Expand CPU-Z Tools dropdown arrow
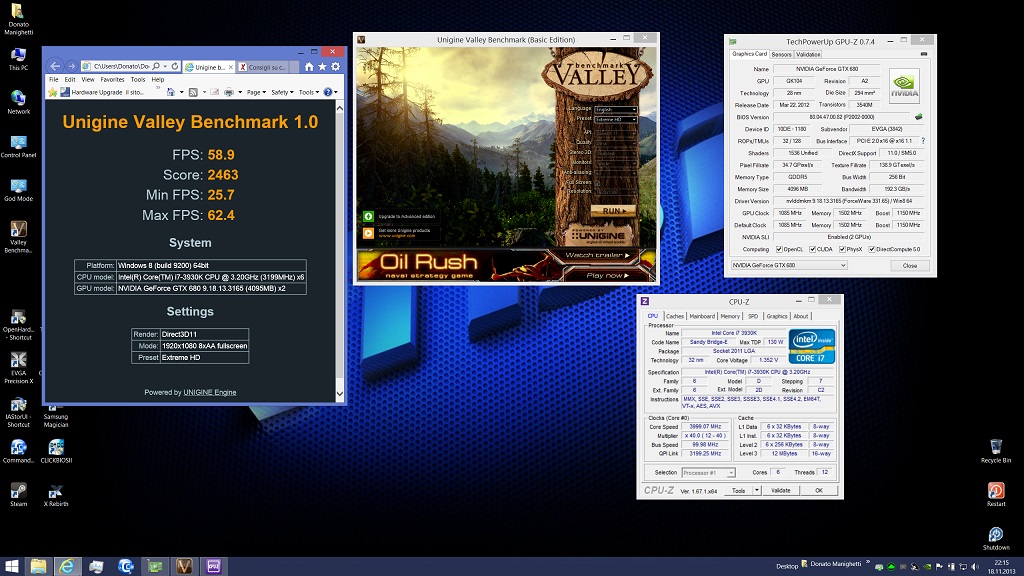The image size is (1024, 576). coord(757,490)
